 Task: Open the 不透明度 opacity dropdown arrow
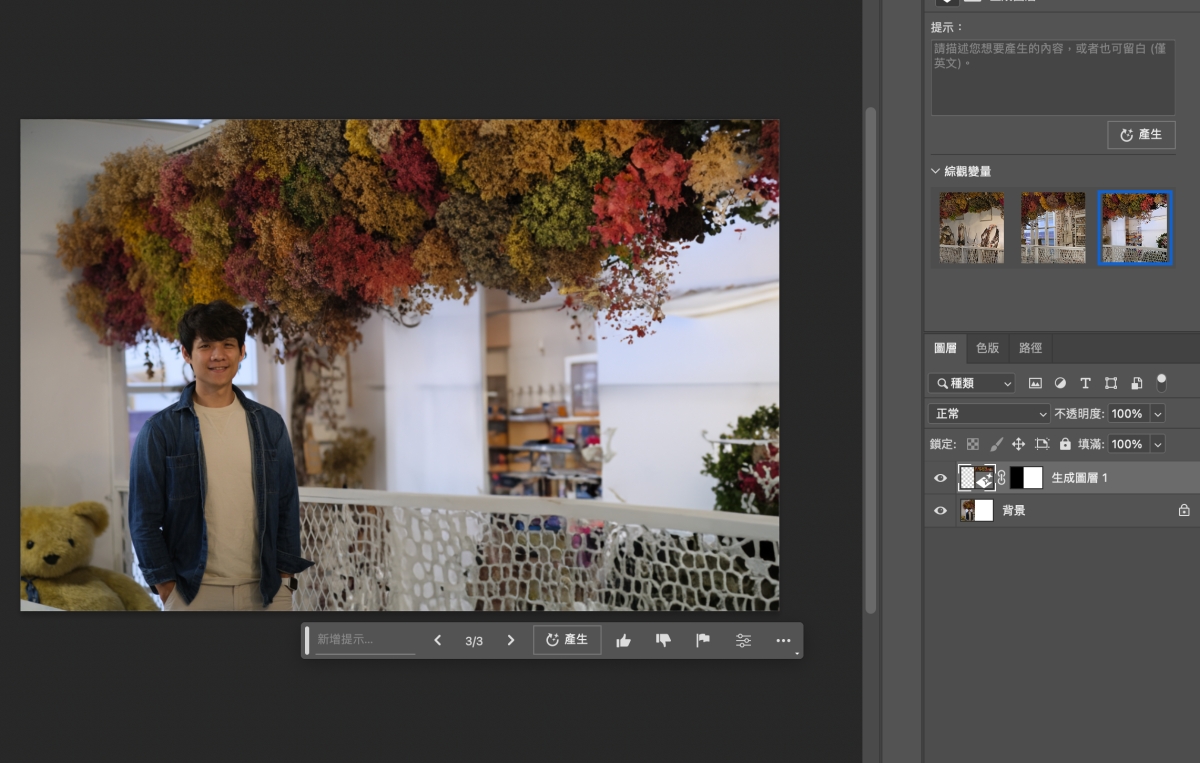(x=1158, y=414)
